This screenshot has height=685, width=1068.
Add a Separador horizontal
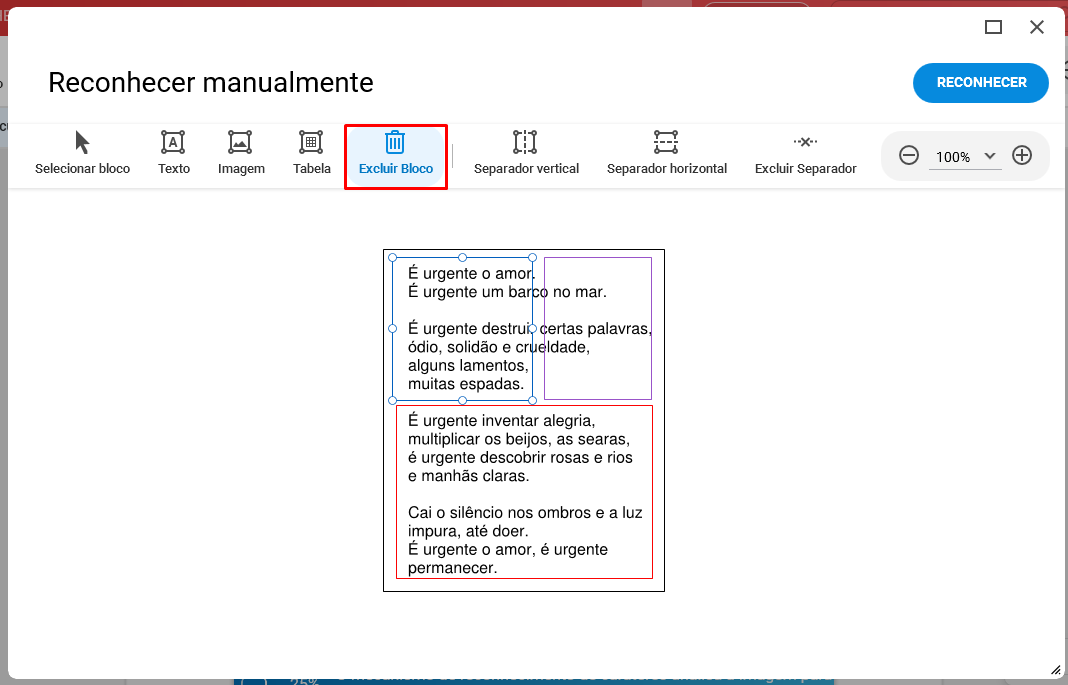click(667, 153)
